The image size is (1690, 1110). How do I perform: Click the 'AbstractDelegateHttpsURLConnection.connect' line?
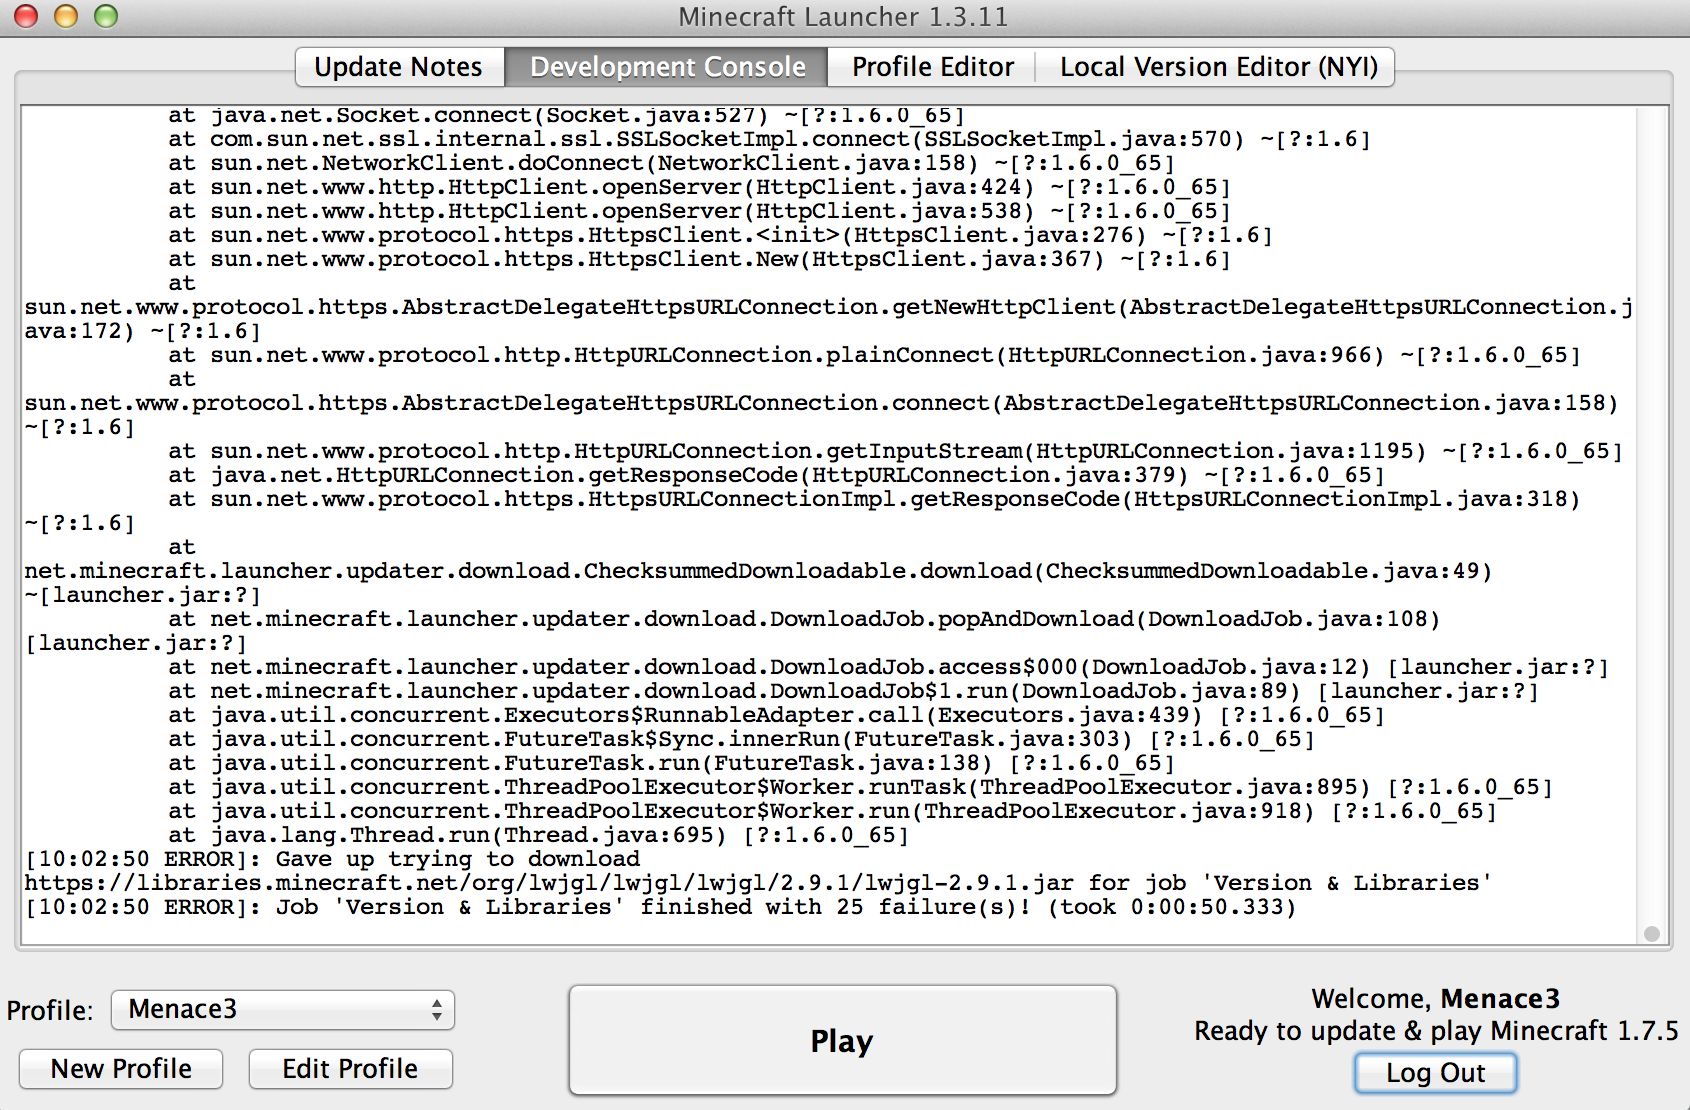point(821,403)
